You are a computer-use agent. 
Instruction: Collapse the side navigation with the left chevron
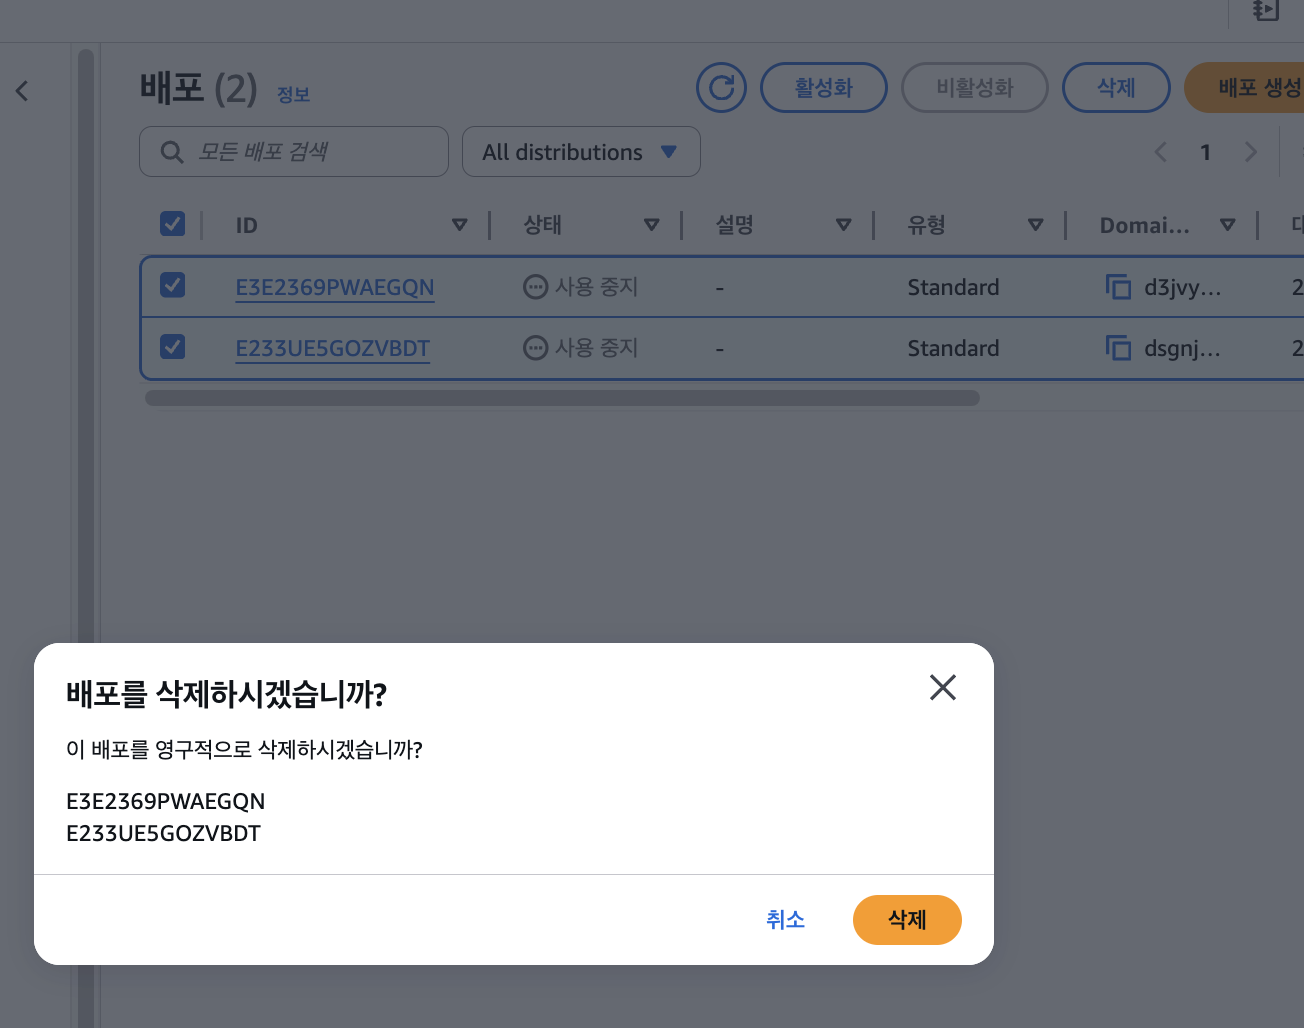click(22, 91)
